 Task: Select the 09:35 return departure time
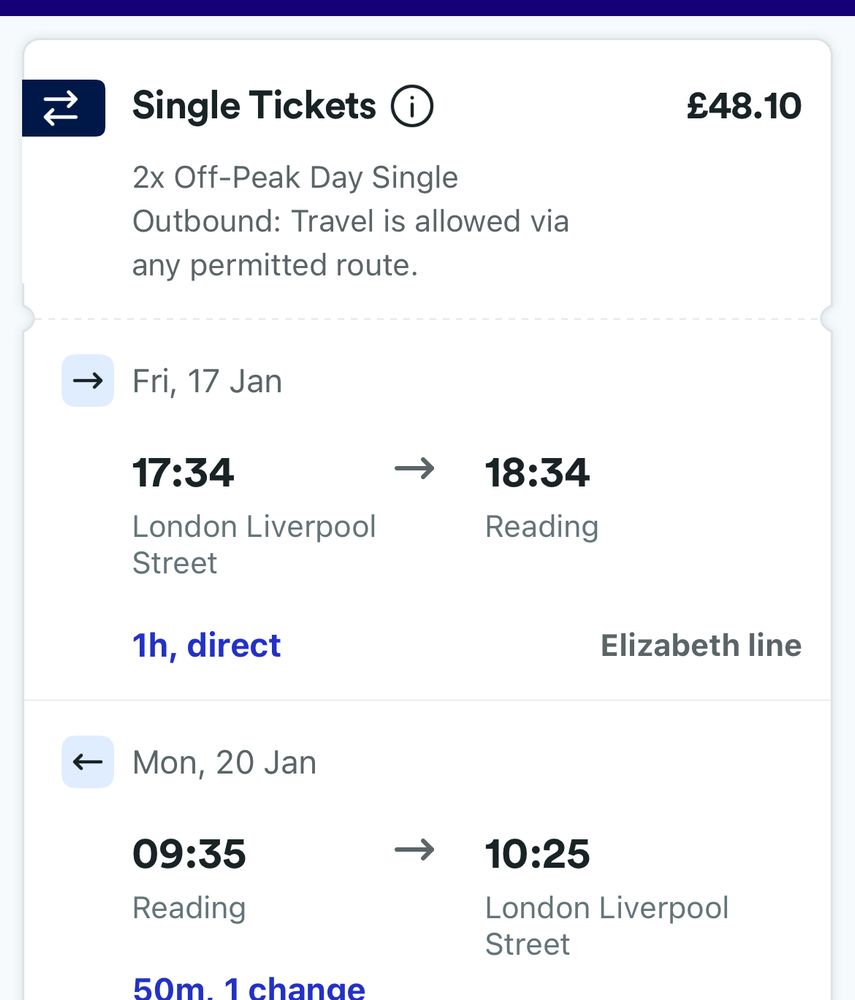pos(189,854)
